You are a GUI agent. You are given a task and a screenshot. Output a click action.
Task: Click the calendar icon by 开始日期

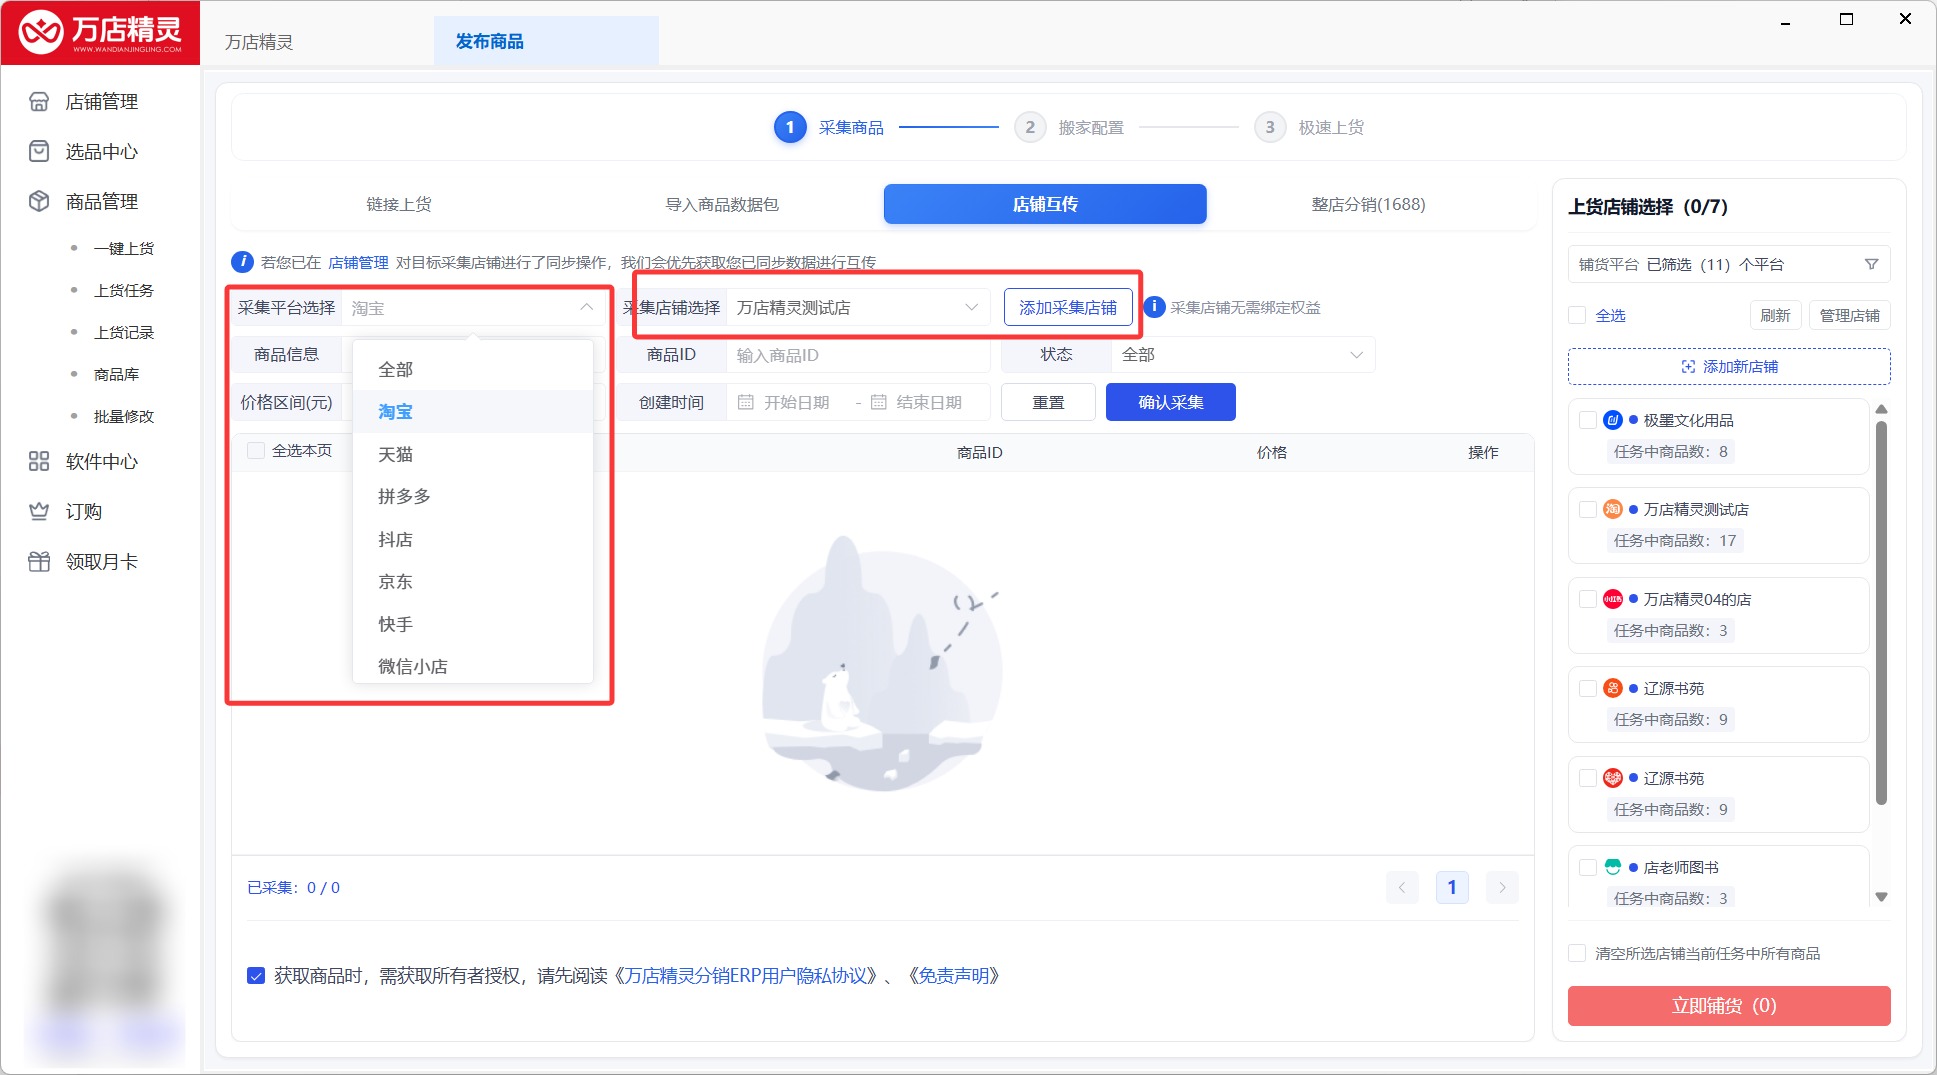pos(745,402)
